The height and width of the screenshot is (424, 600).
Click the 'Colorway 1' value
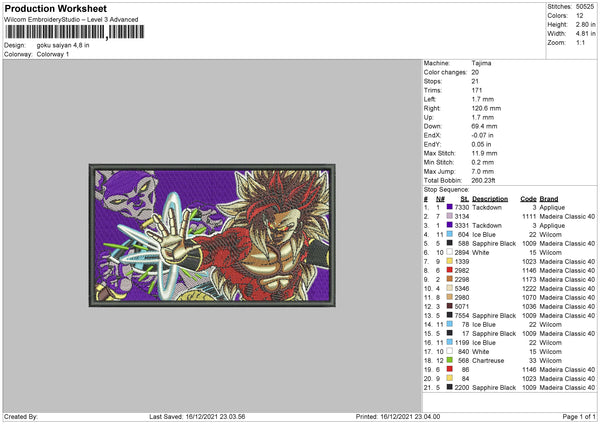[53, 54]
